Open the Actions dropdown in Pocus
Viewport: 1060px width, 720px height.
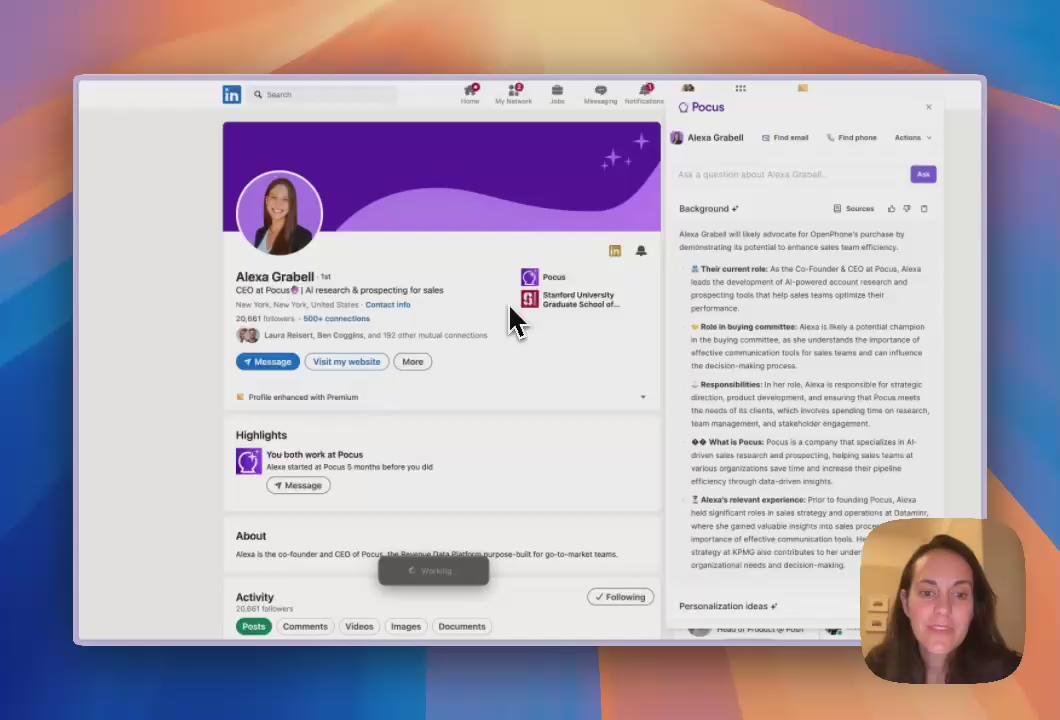coord(913,137)
